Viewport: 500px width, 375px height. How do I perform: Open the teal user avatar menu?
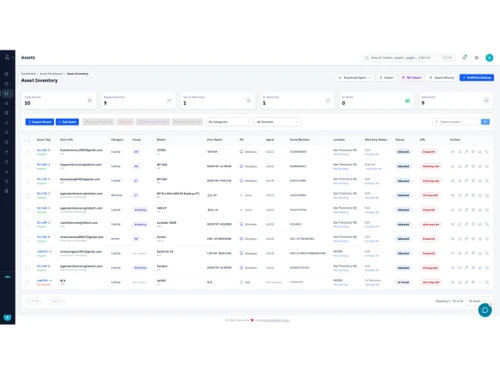(x=489, y=58)
